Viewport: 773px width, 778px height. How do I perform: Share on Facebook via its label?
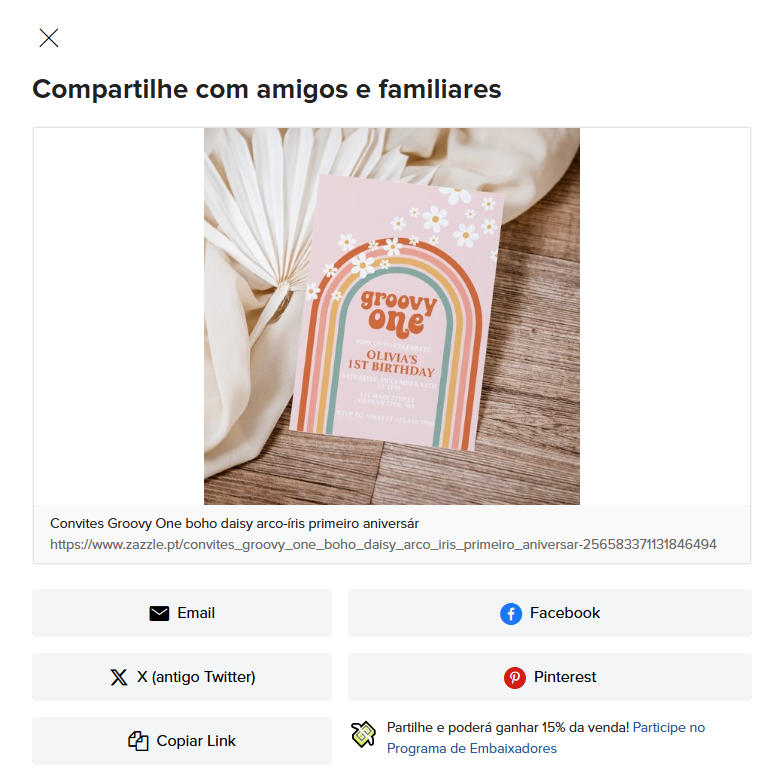[x=565, y=613]
